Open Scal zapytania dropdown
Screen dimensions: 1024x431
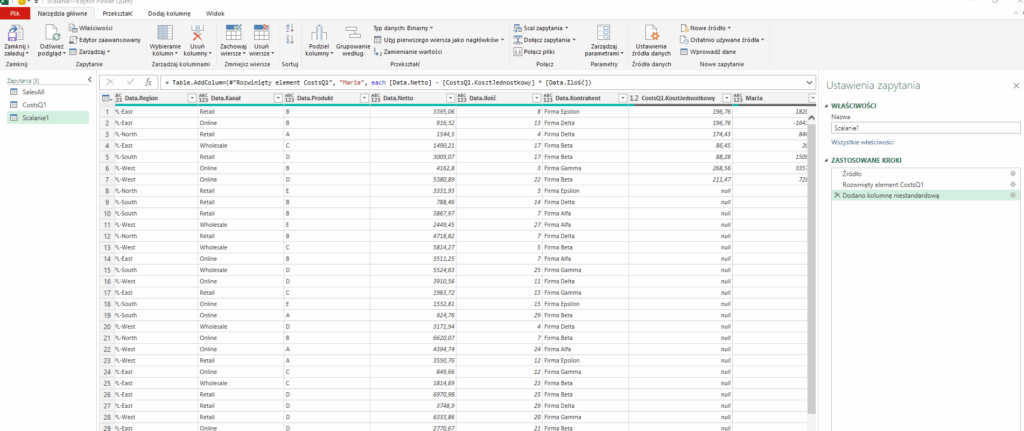click(x=541, y=28)
